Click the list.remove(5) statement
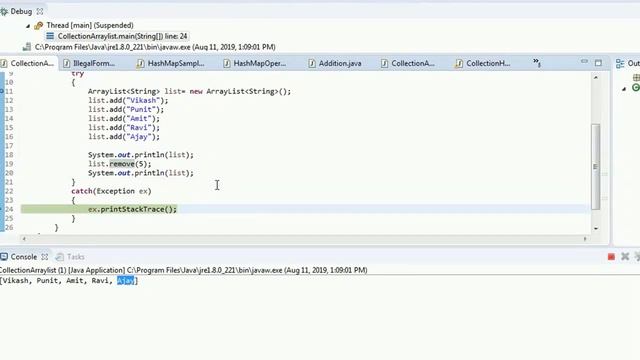Image resolution: width=640 pixels, height=360 pixels. pyautogui.click(x=120, y=164)
